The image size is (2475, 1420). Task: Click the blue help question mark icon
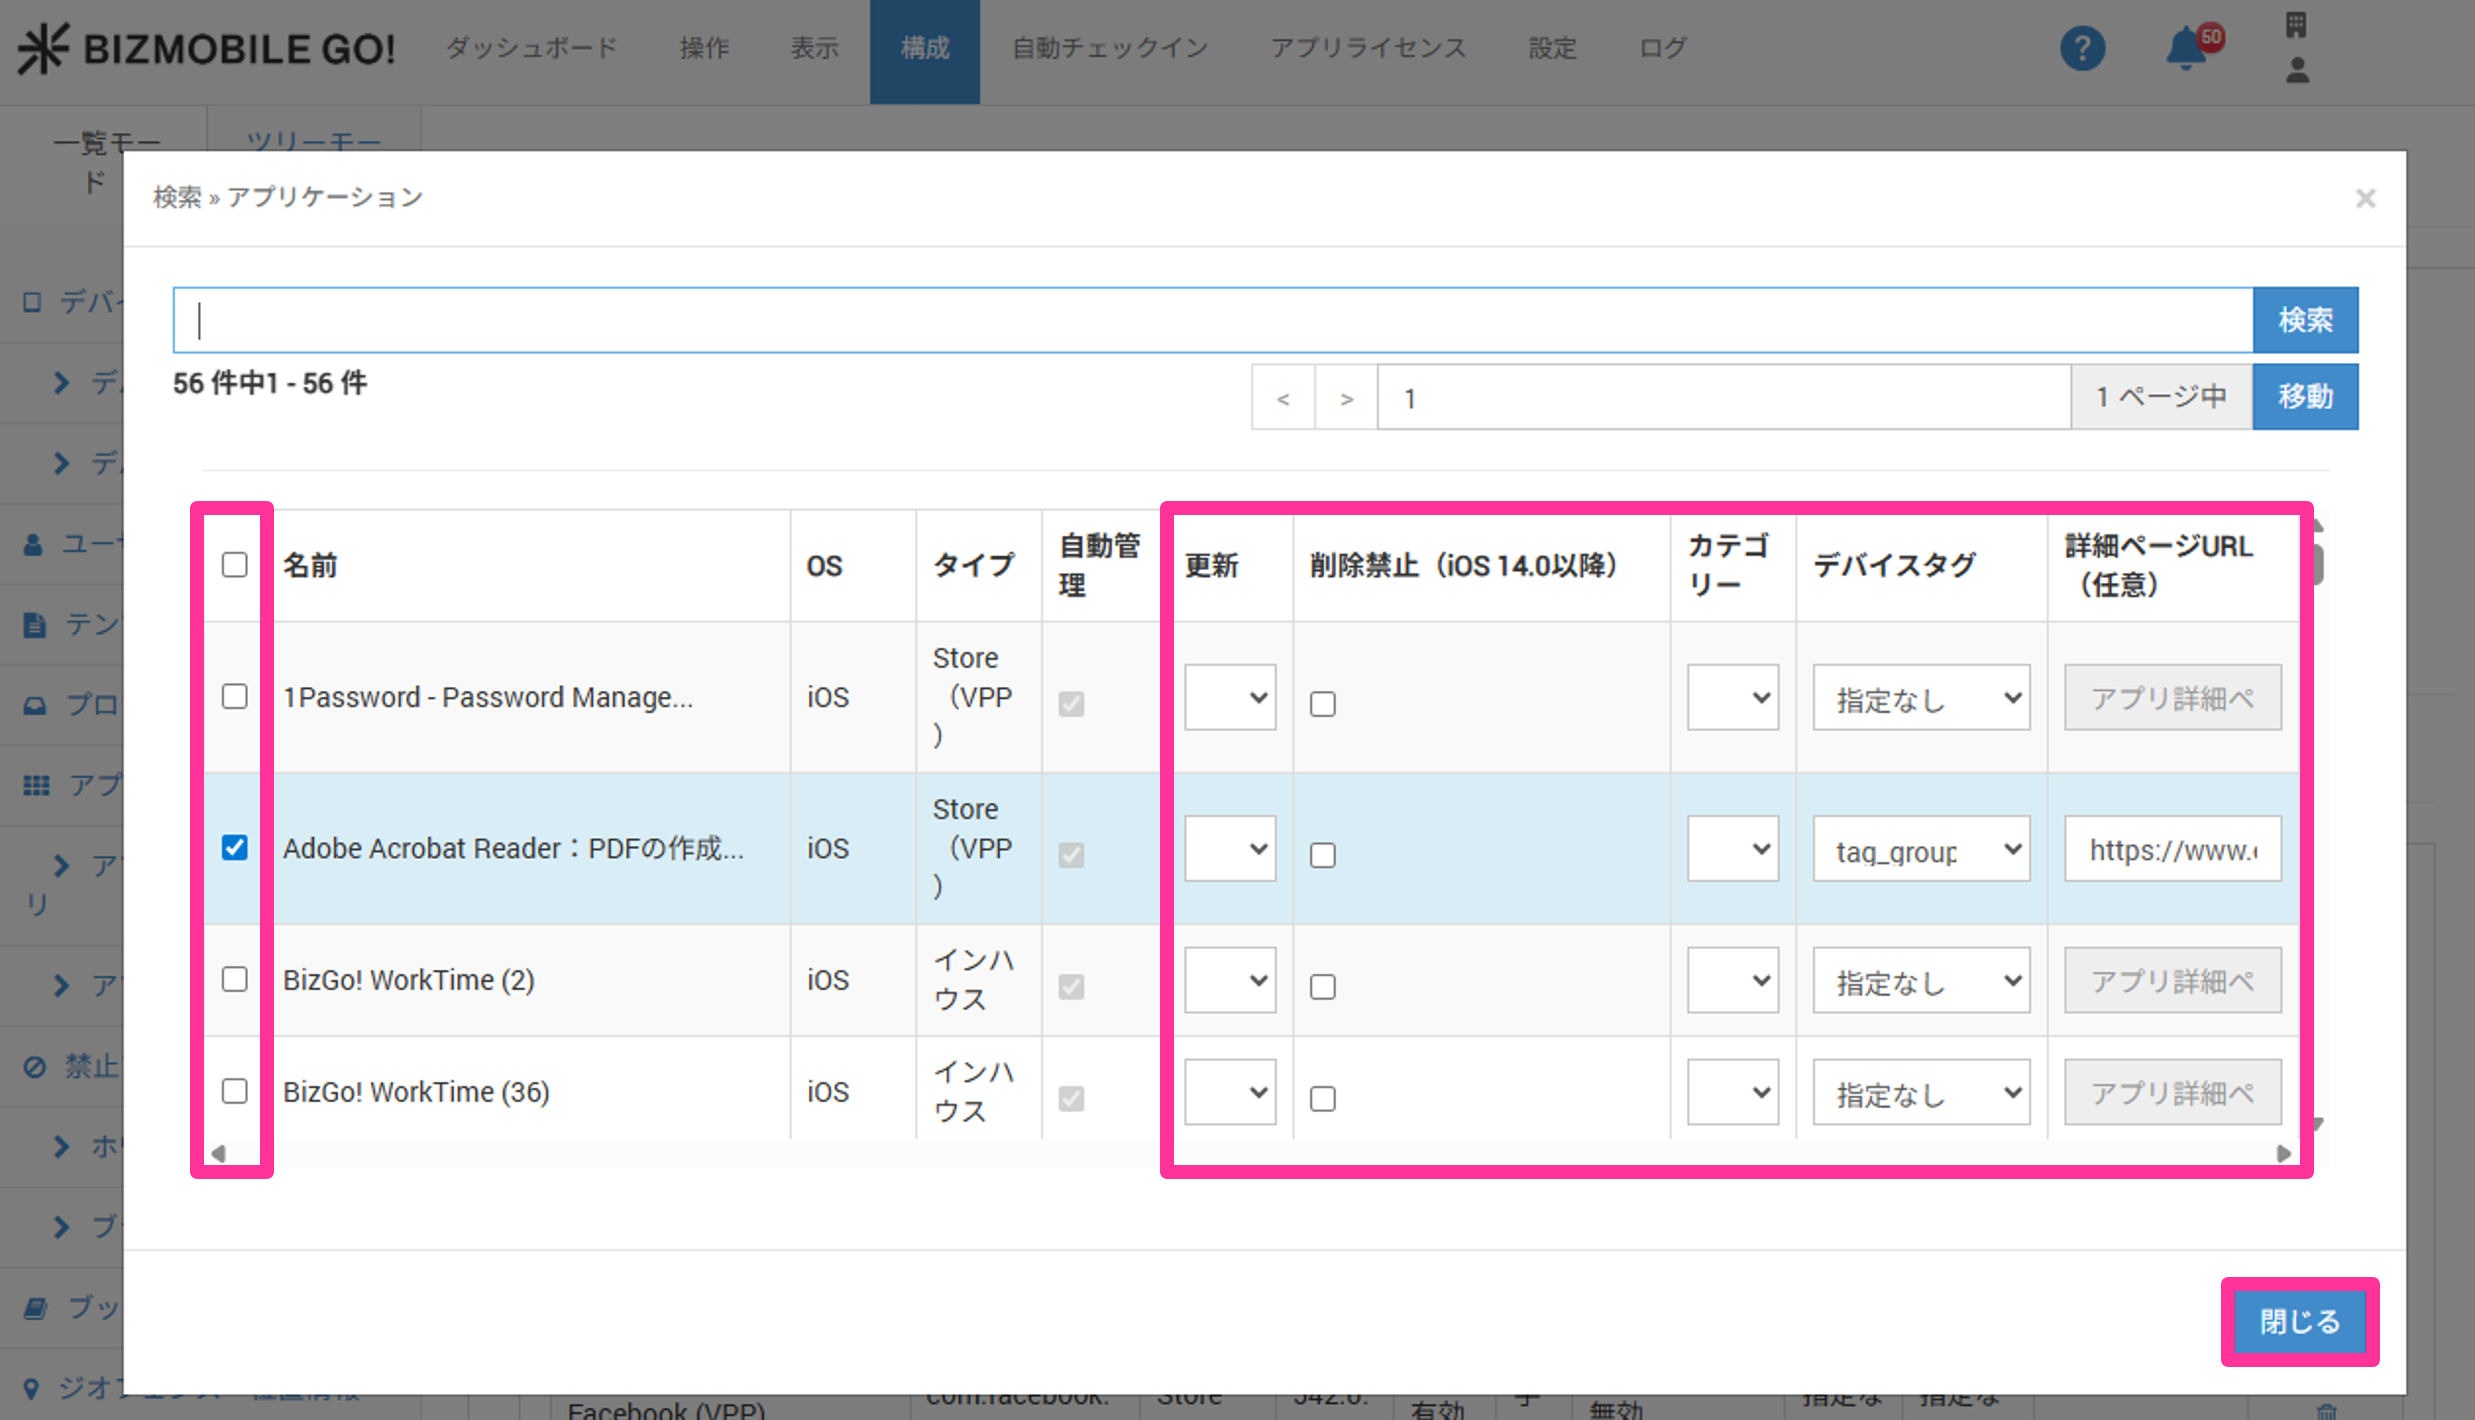[2082, 48]
